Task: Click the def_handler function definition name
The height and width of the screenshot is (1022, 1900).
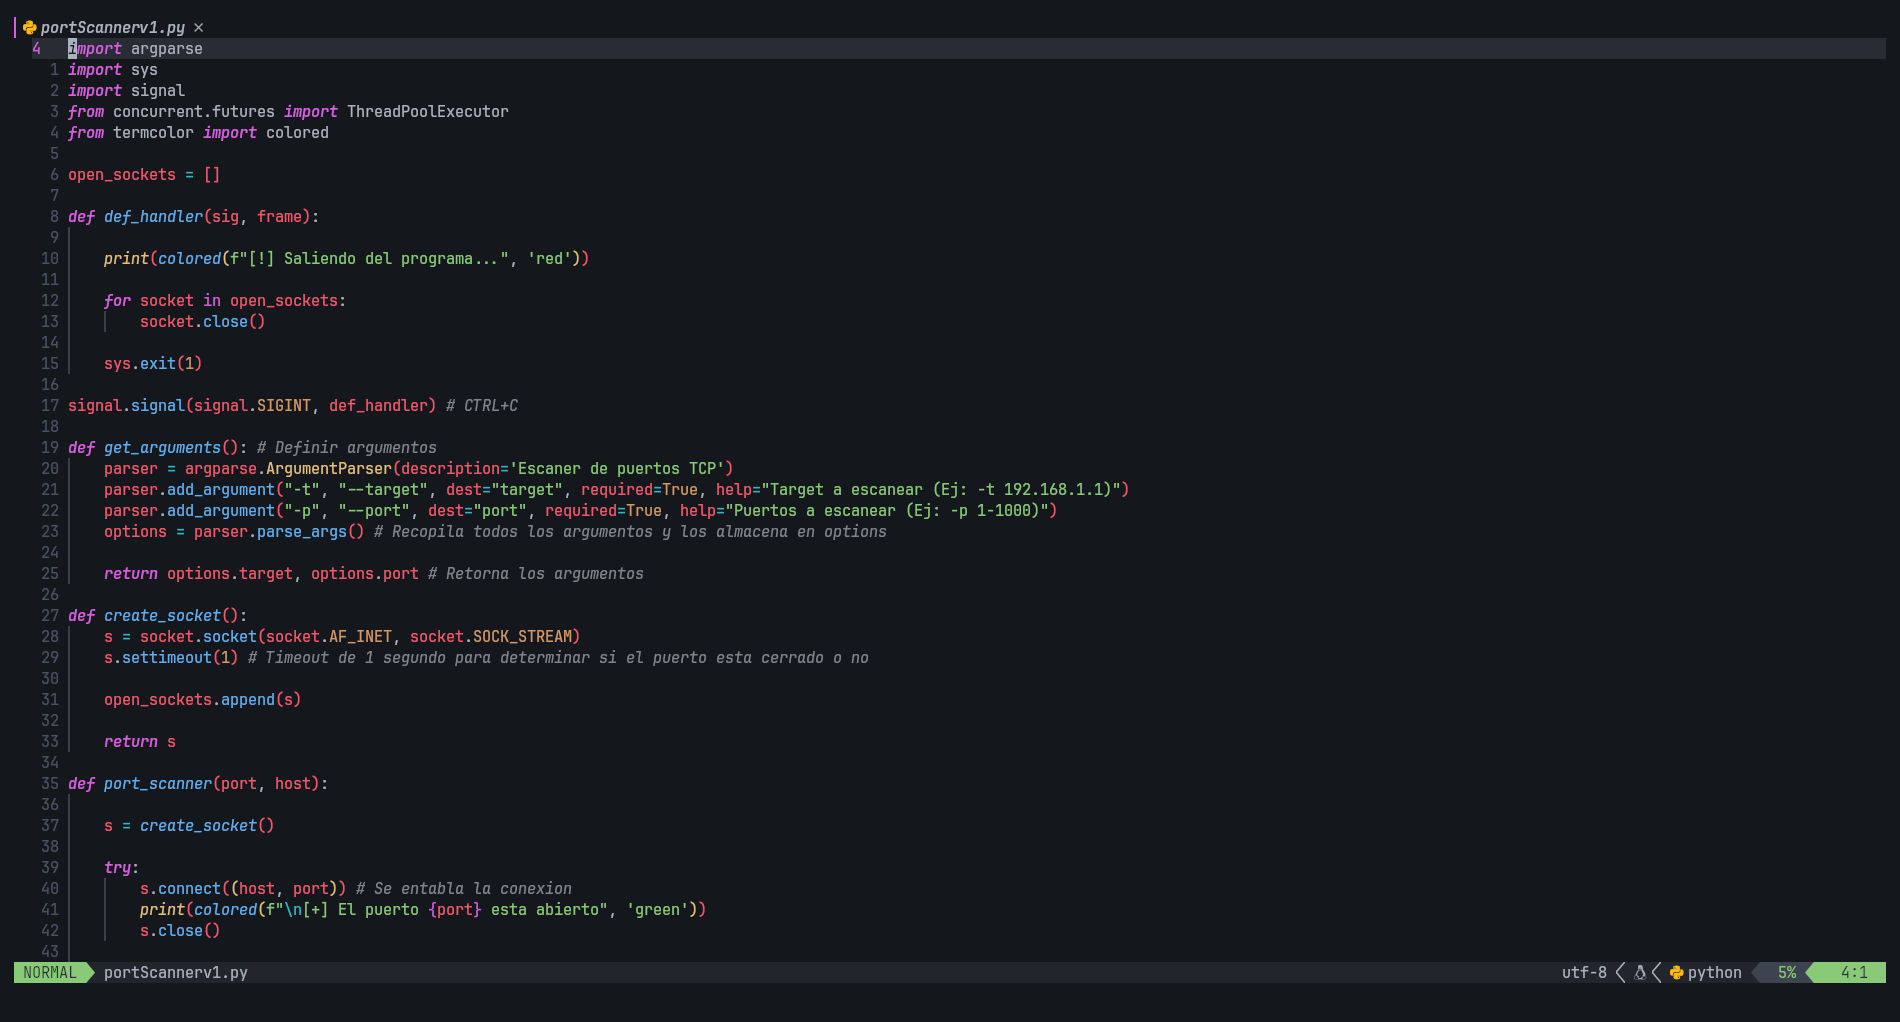Action: 153,216
